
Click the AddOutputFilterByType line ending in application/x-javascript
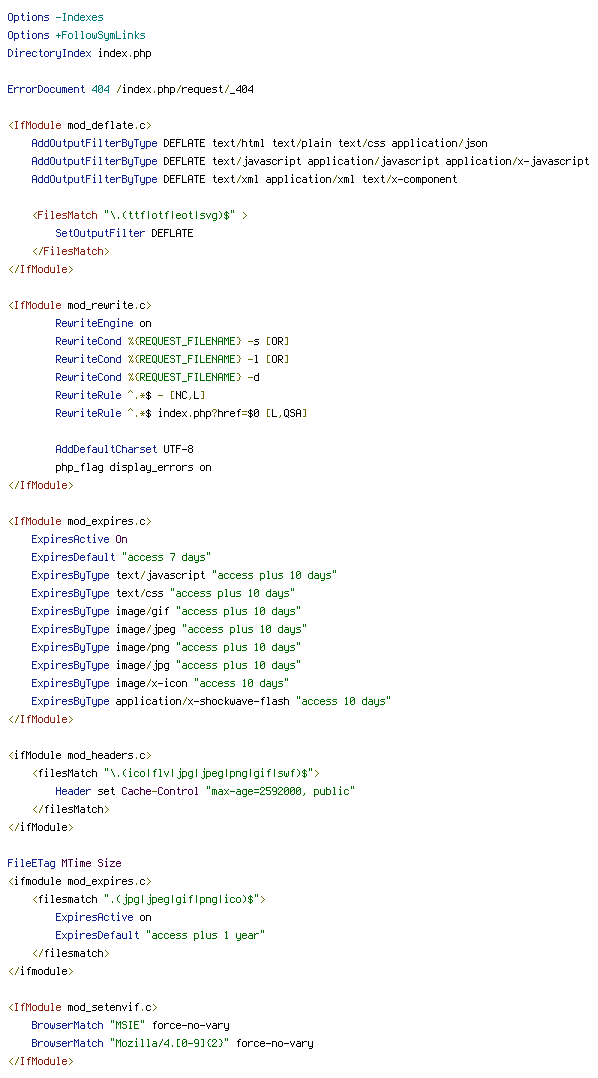tap(310, 161)
